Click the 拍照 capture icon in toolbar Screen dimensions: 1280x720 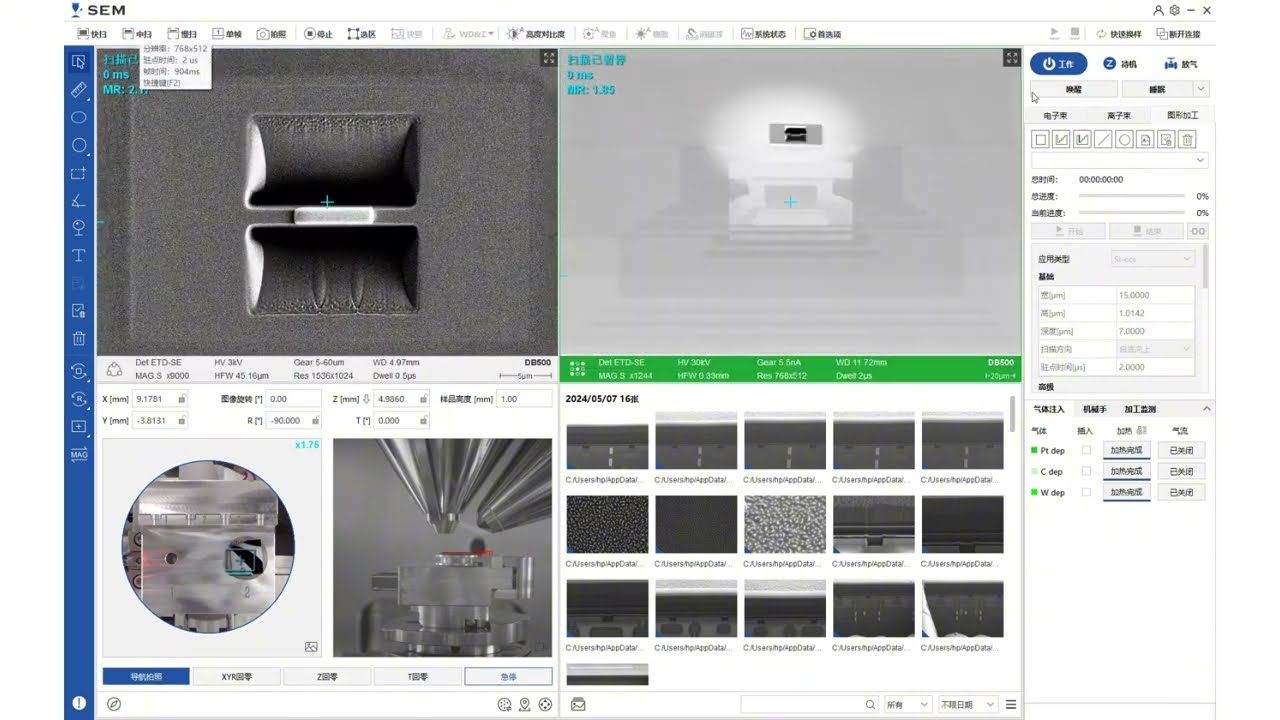(270, 33)
